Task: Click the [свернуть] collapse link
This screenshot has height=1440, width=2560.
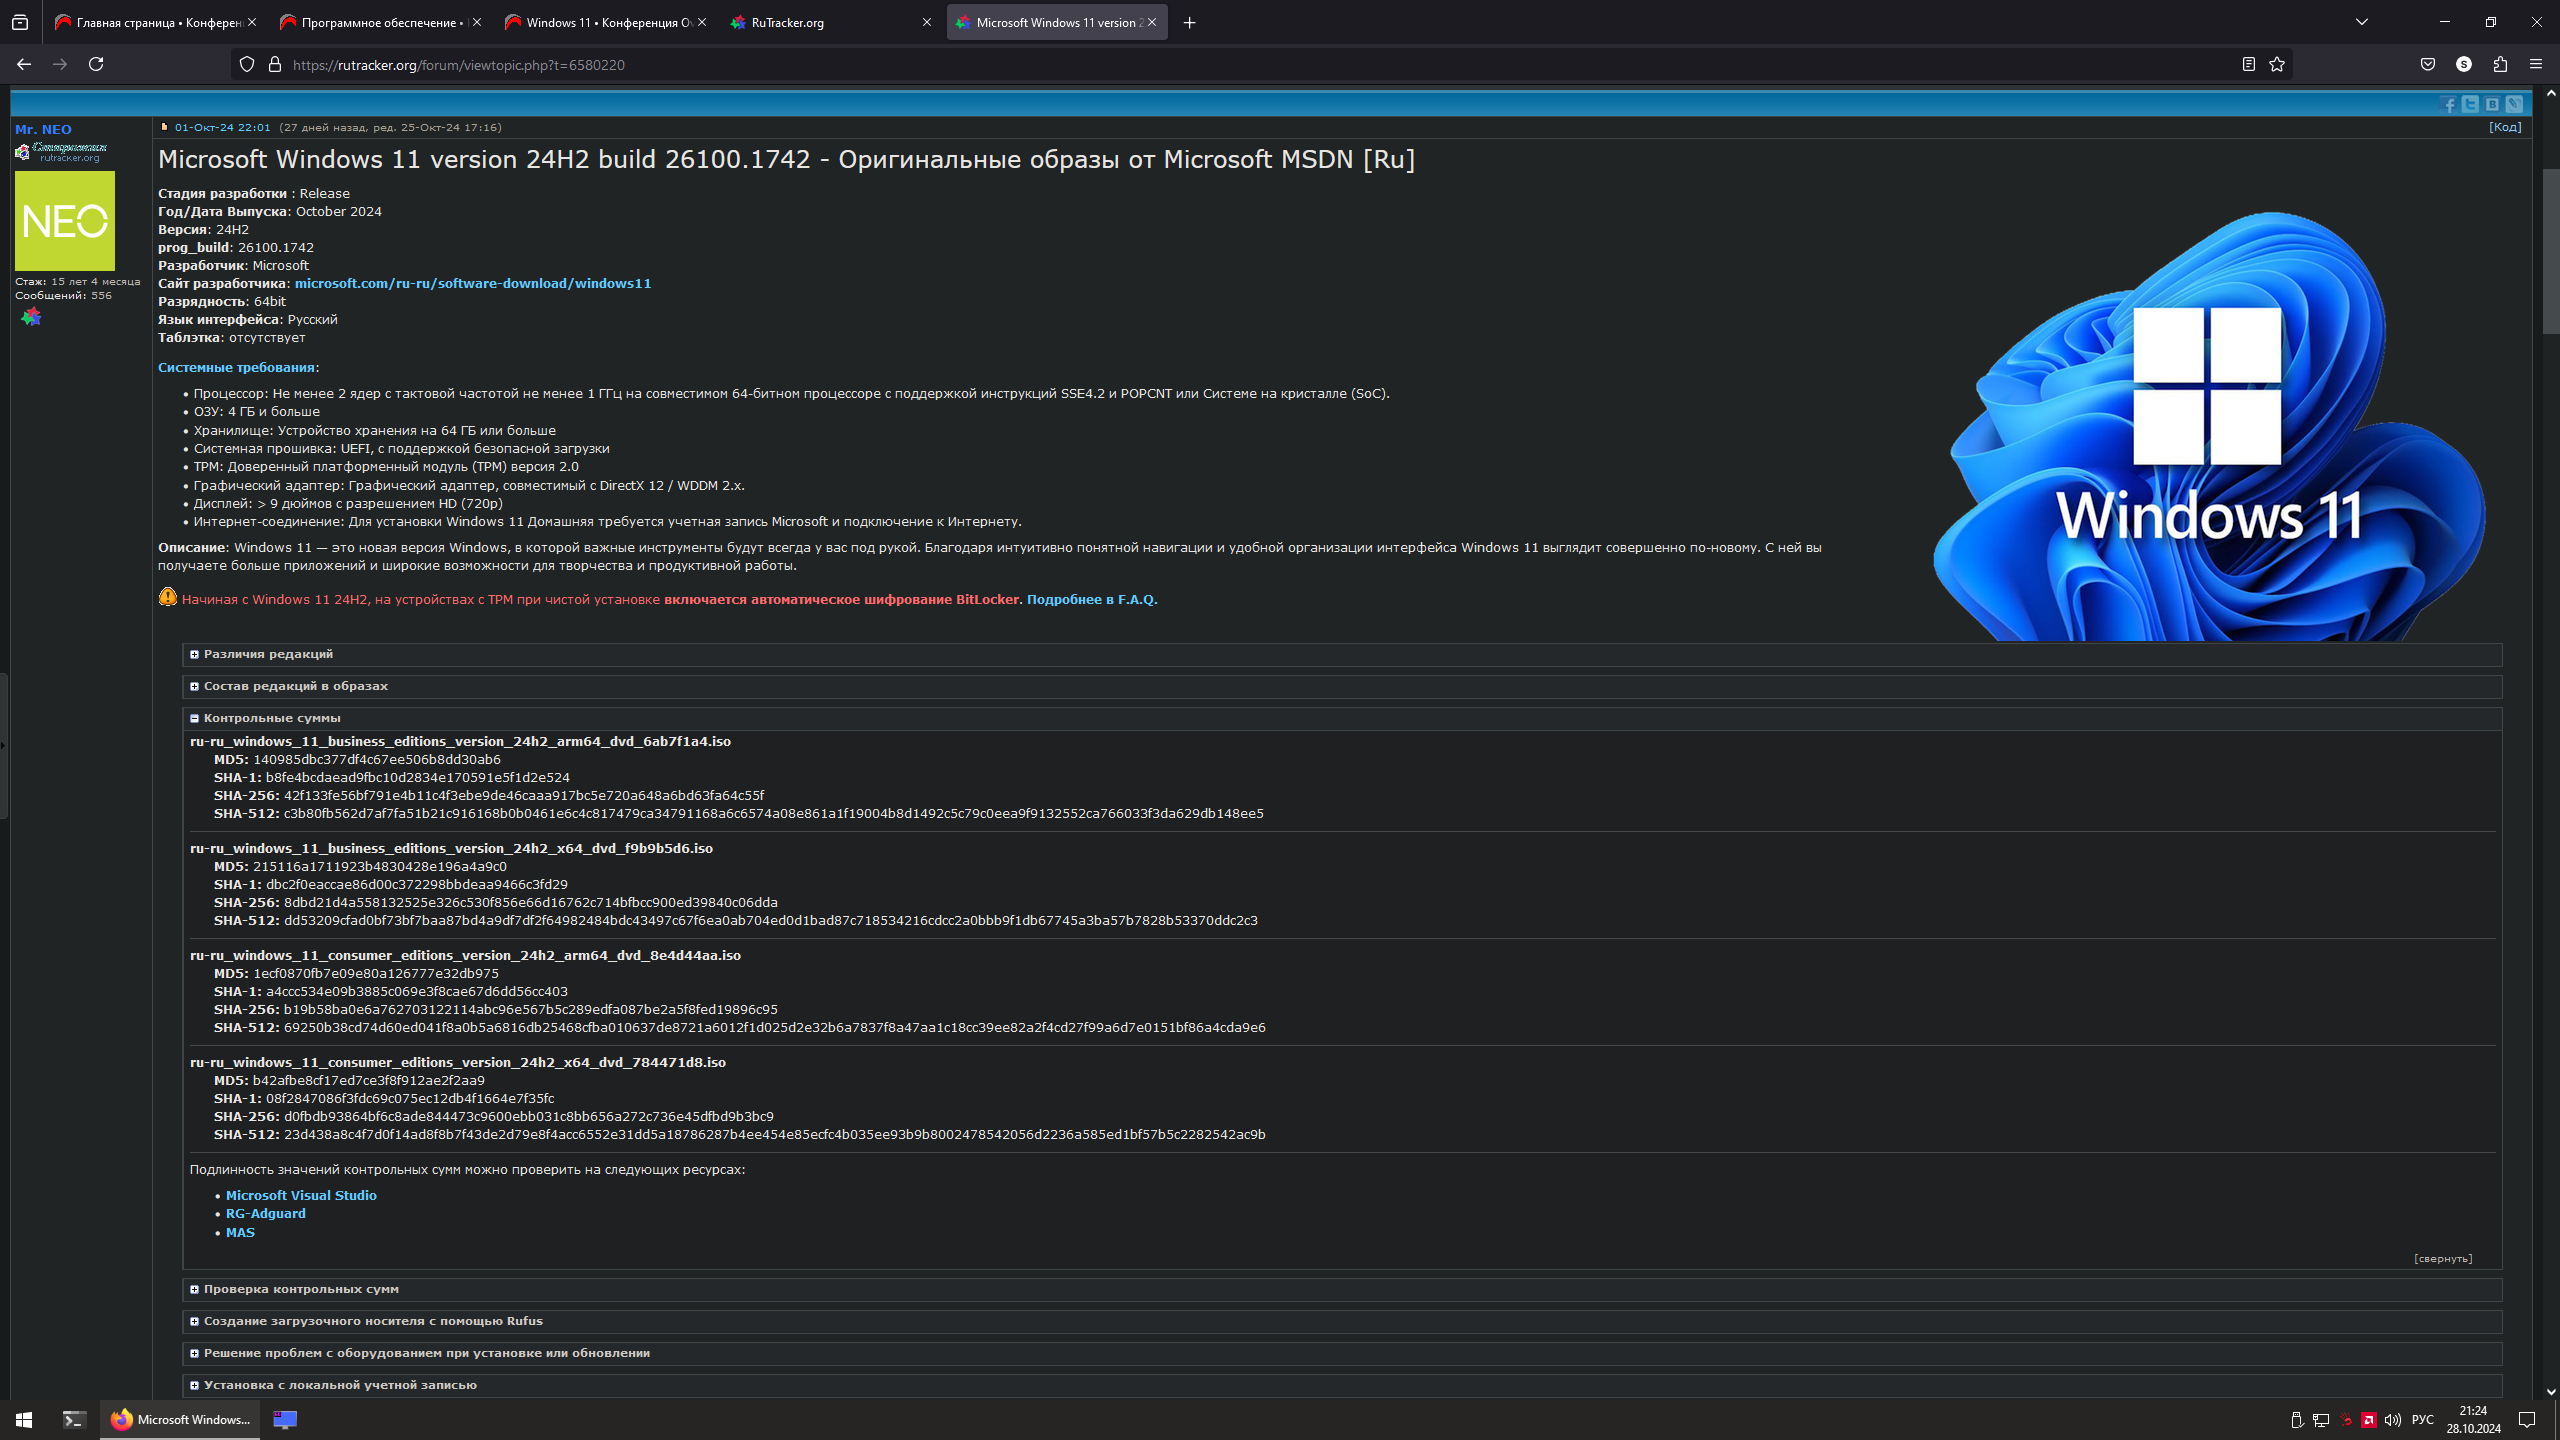Action: 2442,1258
